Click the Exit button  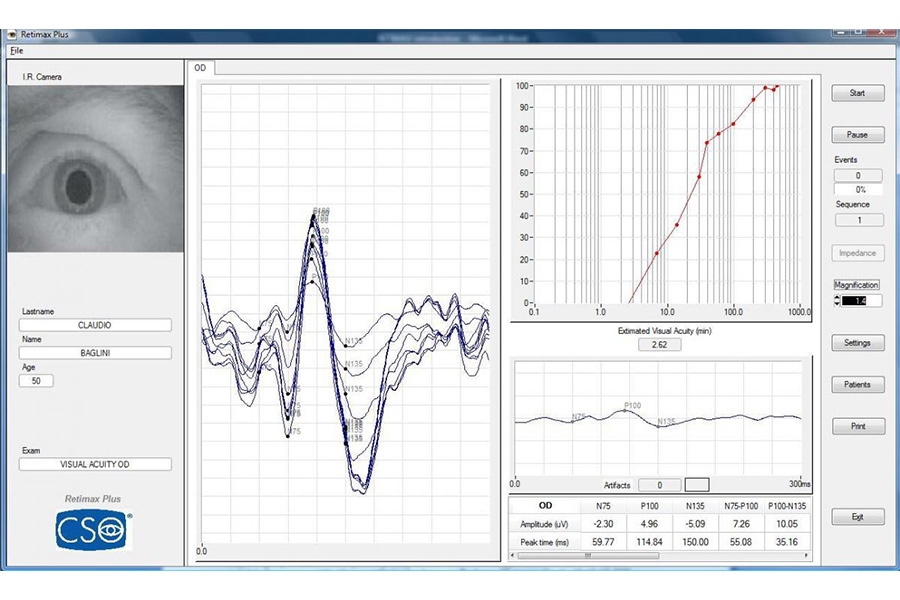coord(858,517)
